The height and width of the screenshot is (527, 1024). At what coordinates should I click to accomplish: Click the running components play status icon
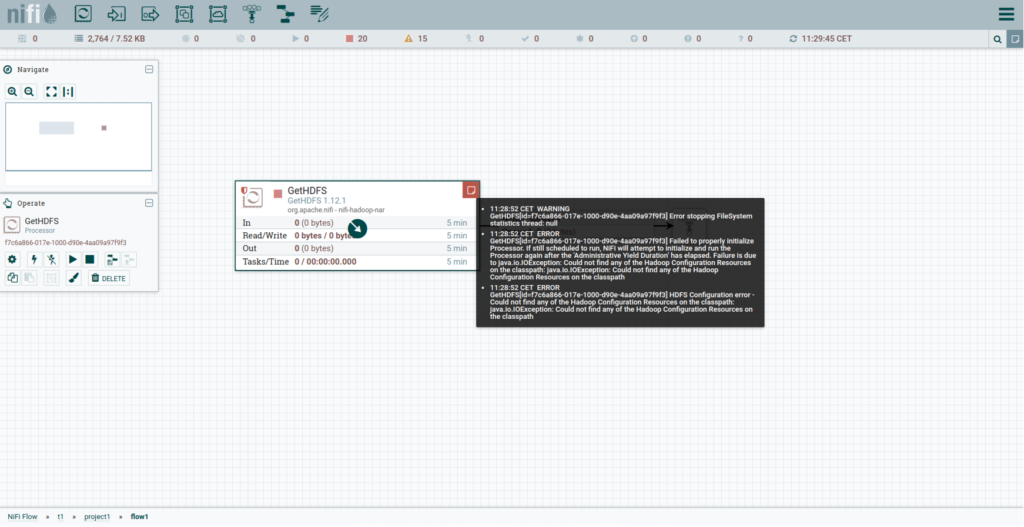(x=296, y=39)
